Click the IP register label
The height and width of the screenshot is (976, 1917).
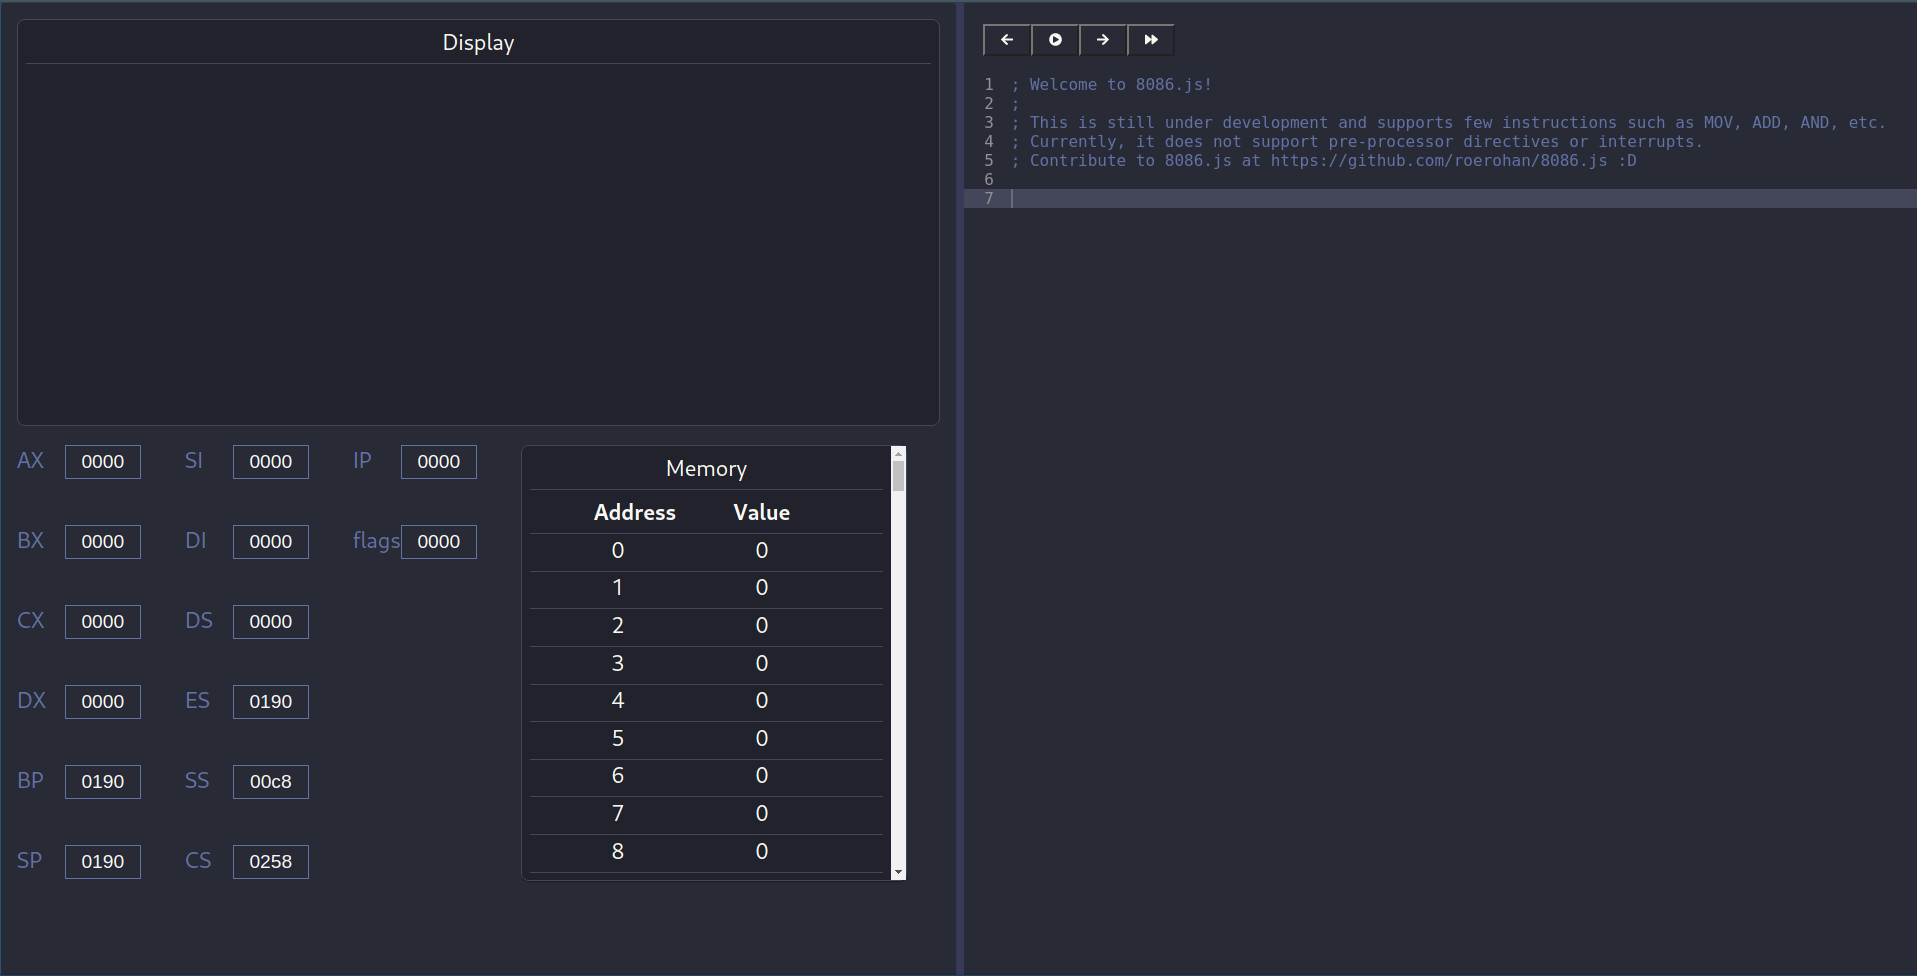(362, 461)
